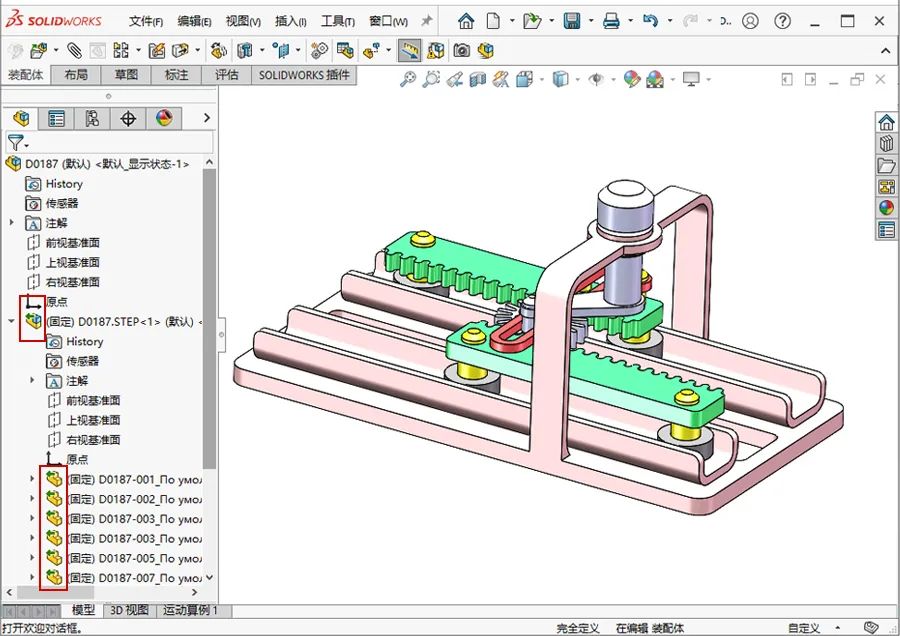Insert a Bill of Materials table
900x636 pixels.
[x=345, y=51]
